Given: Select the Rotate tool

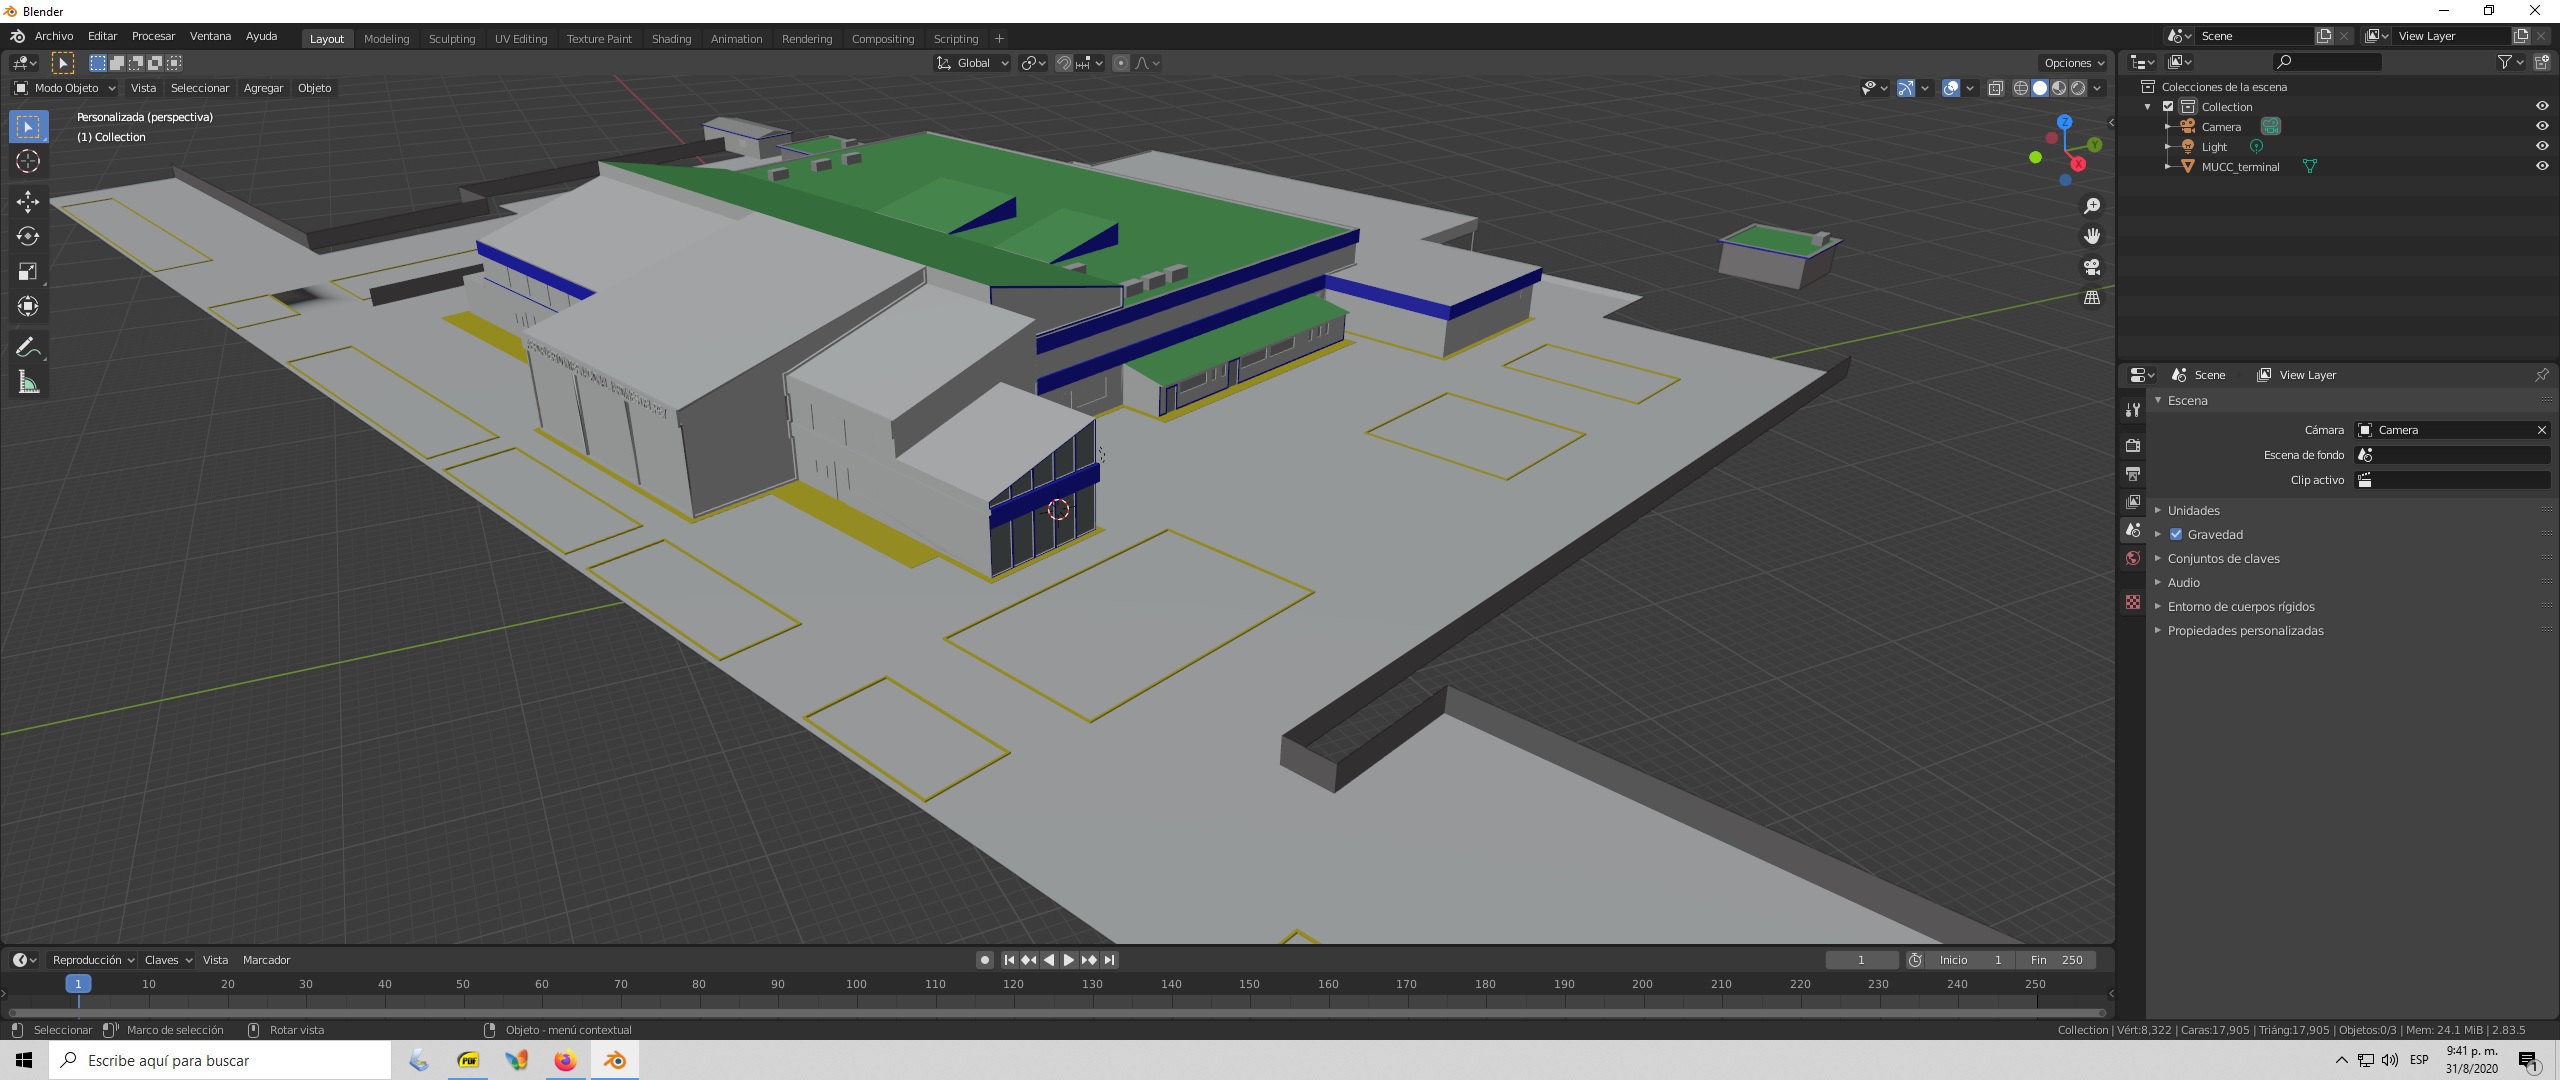Looking at the screenshot, I should tap(28, 237).
